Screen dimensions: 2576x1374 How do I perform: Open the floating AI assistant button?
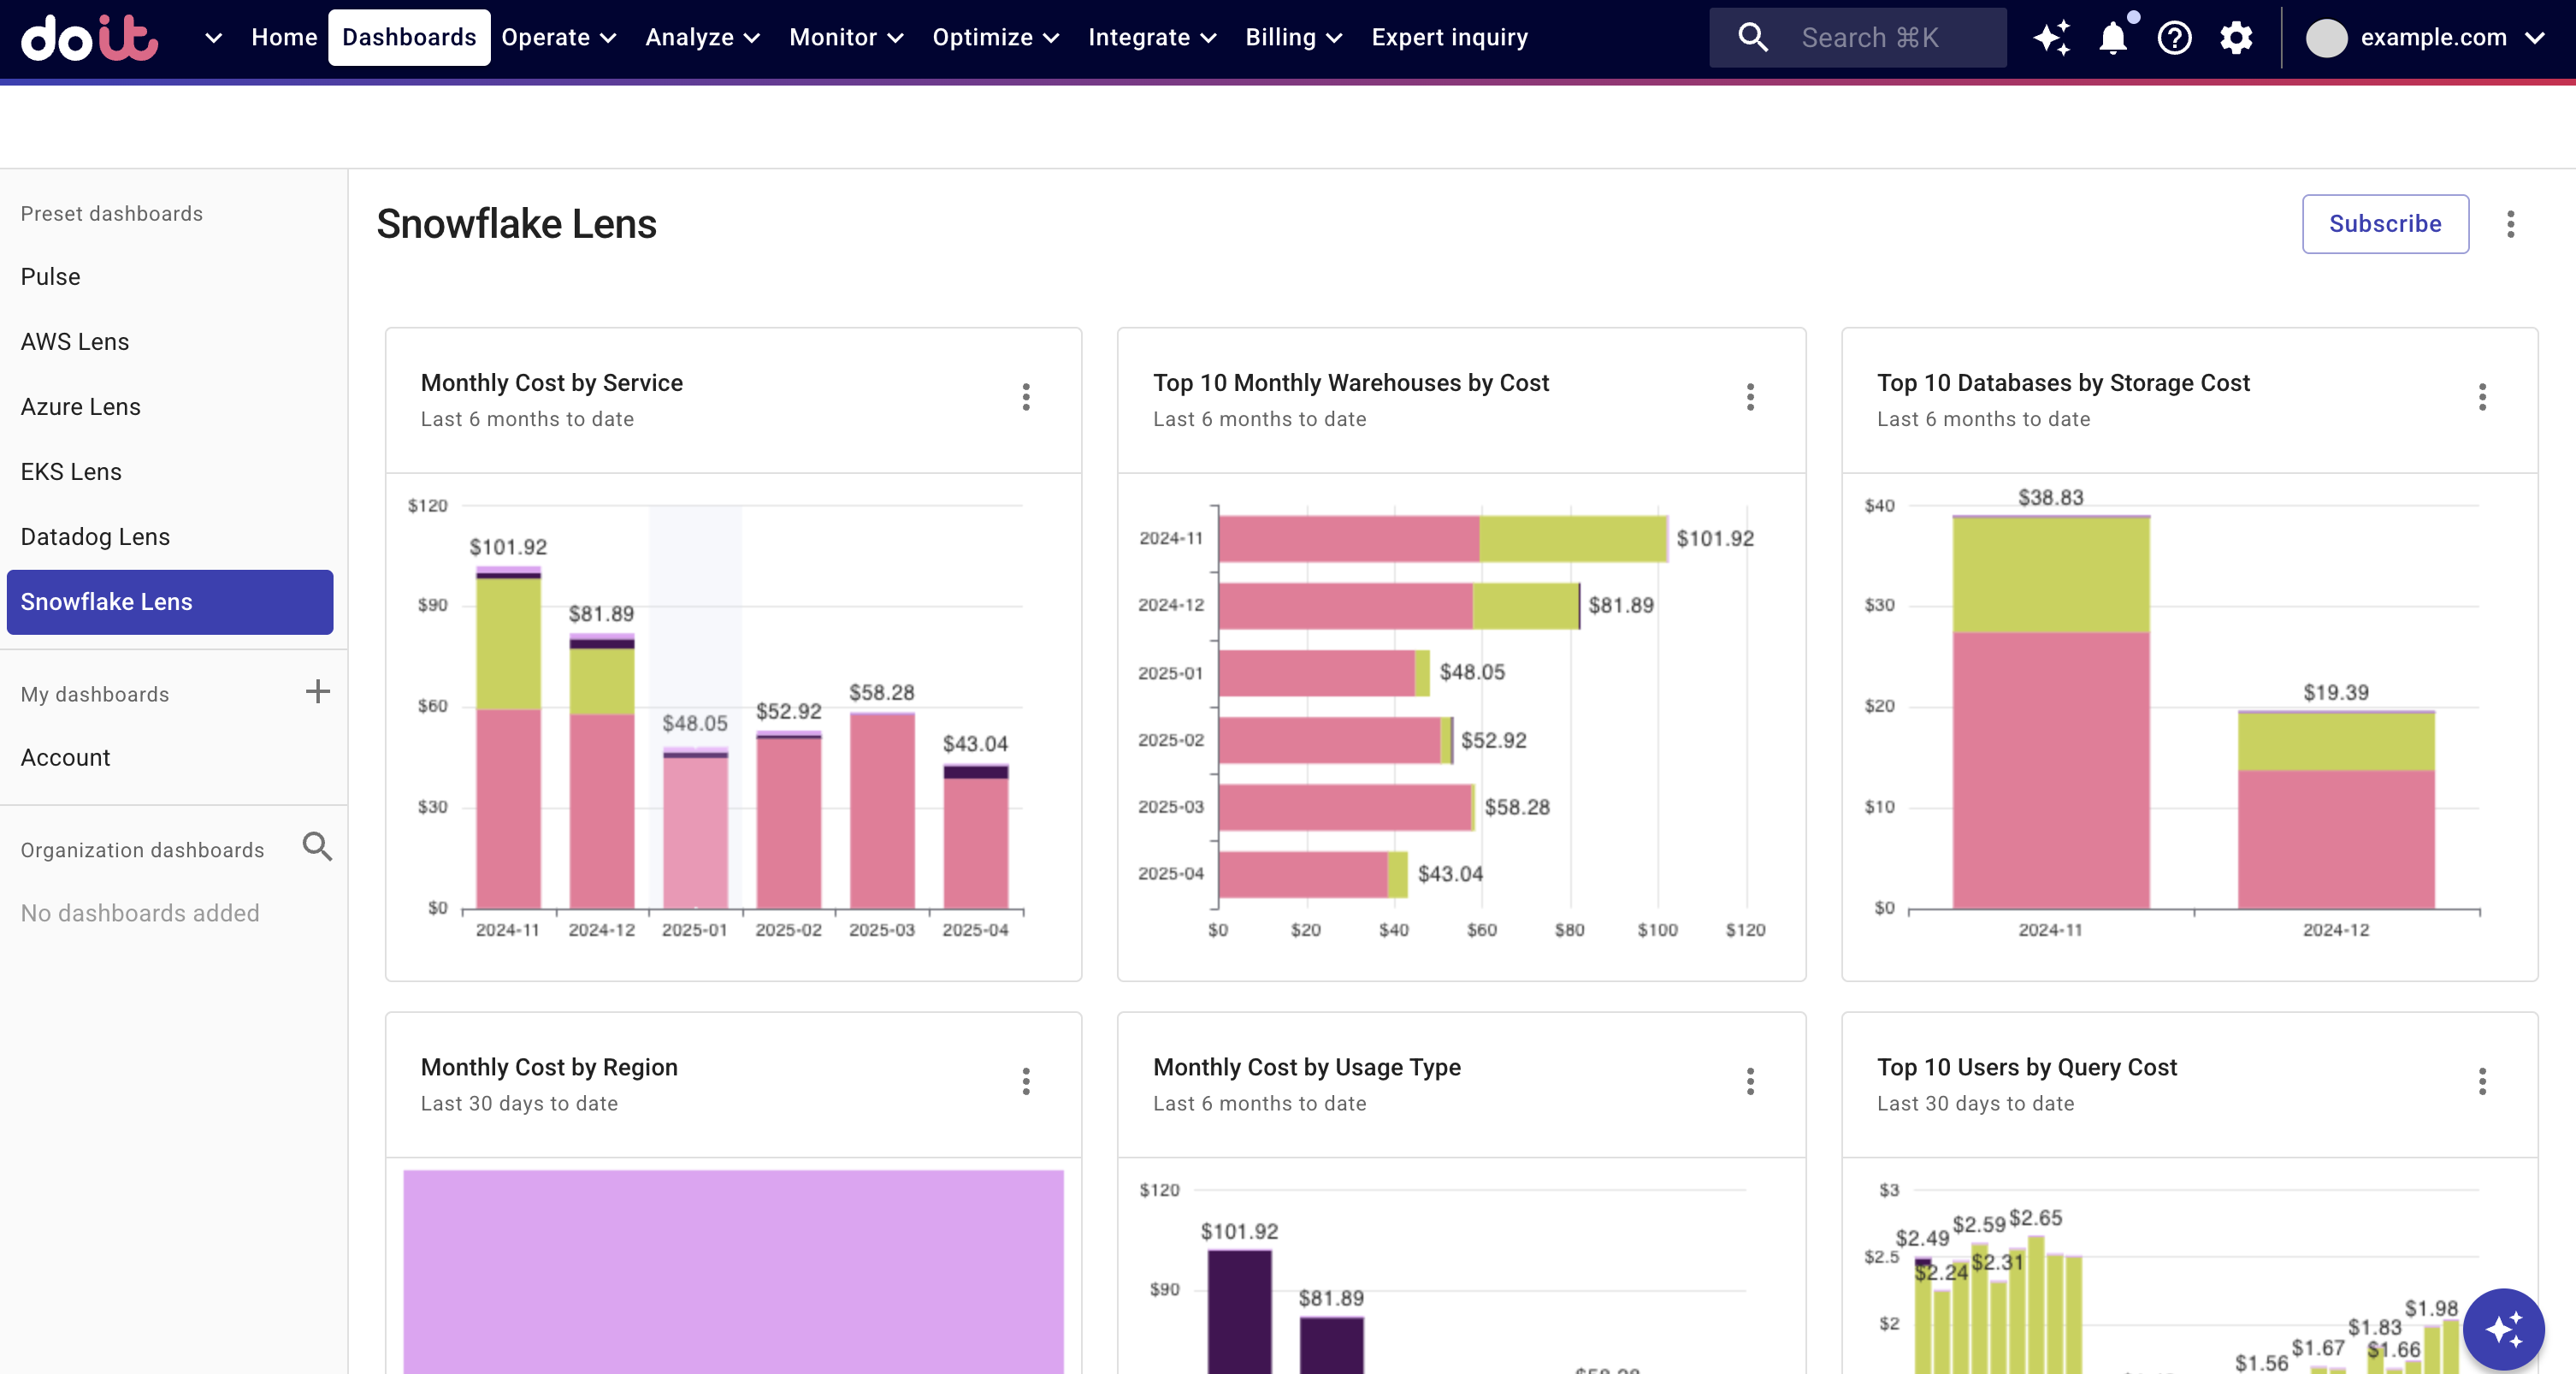(x=2503, y=1329)
